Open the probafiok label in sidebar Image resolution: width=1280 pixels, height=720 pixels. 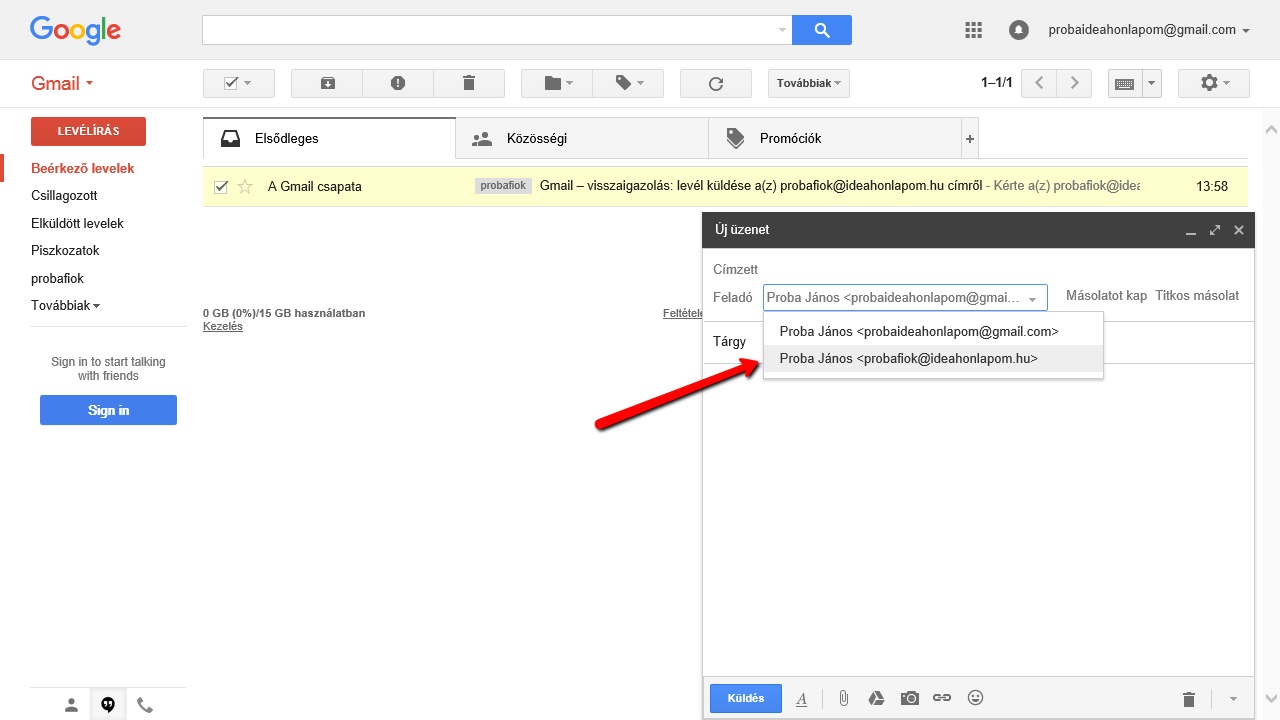pos(57,278)
